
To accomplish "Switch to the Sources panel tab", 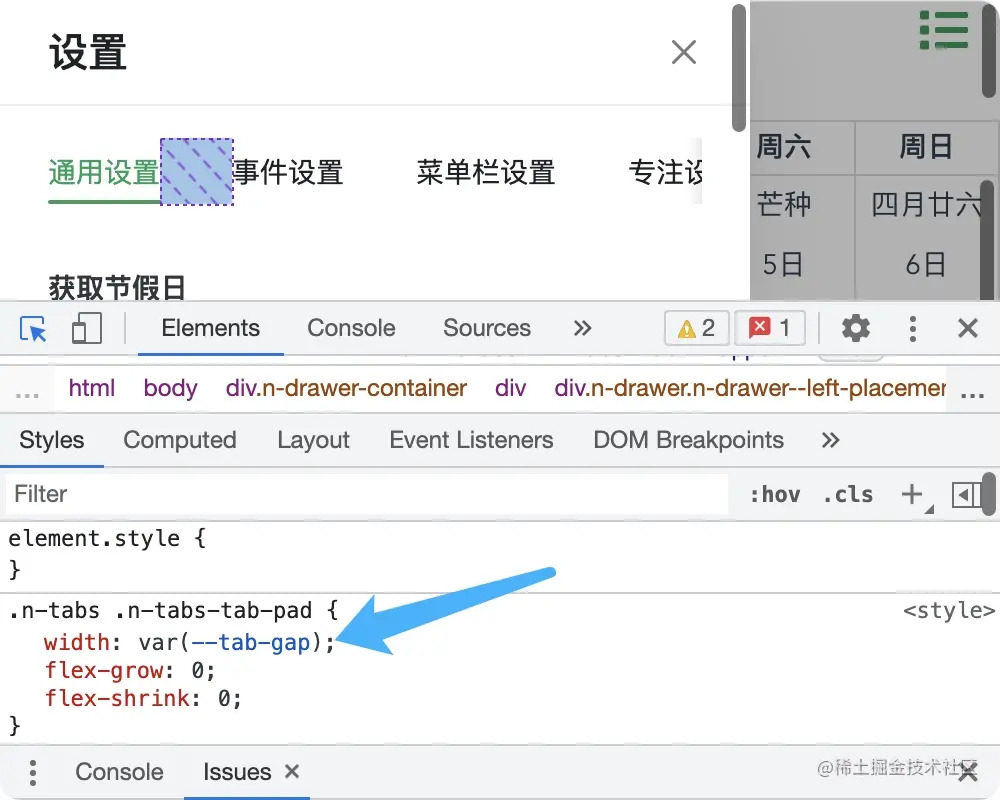I will 487,328.
